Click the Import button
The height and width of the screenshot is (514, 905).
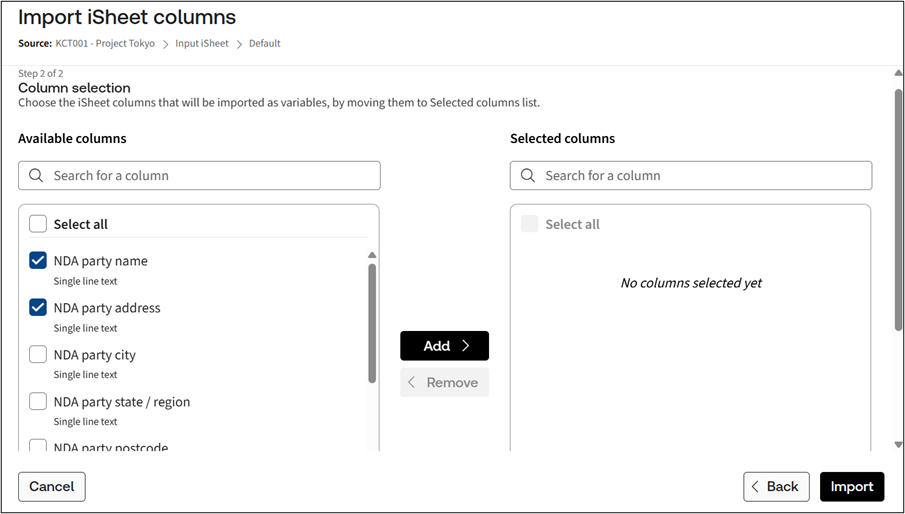[x=852, y=486]
